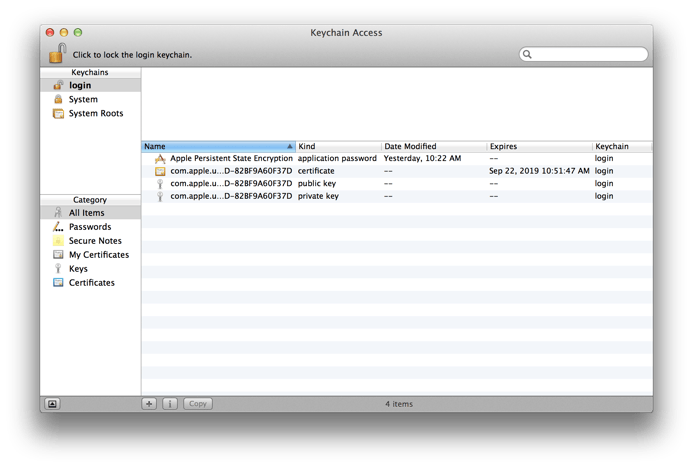Click the My Certificates category icon
The width and height of the screenshot is (693, 468).
pyautogui.click(x=58, y=255)
